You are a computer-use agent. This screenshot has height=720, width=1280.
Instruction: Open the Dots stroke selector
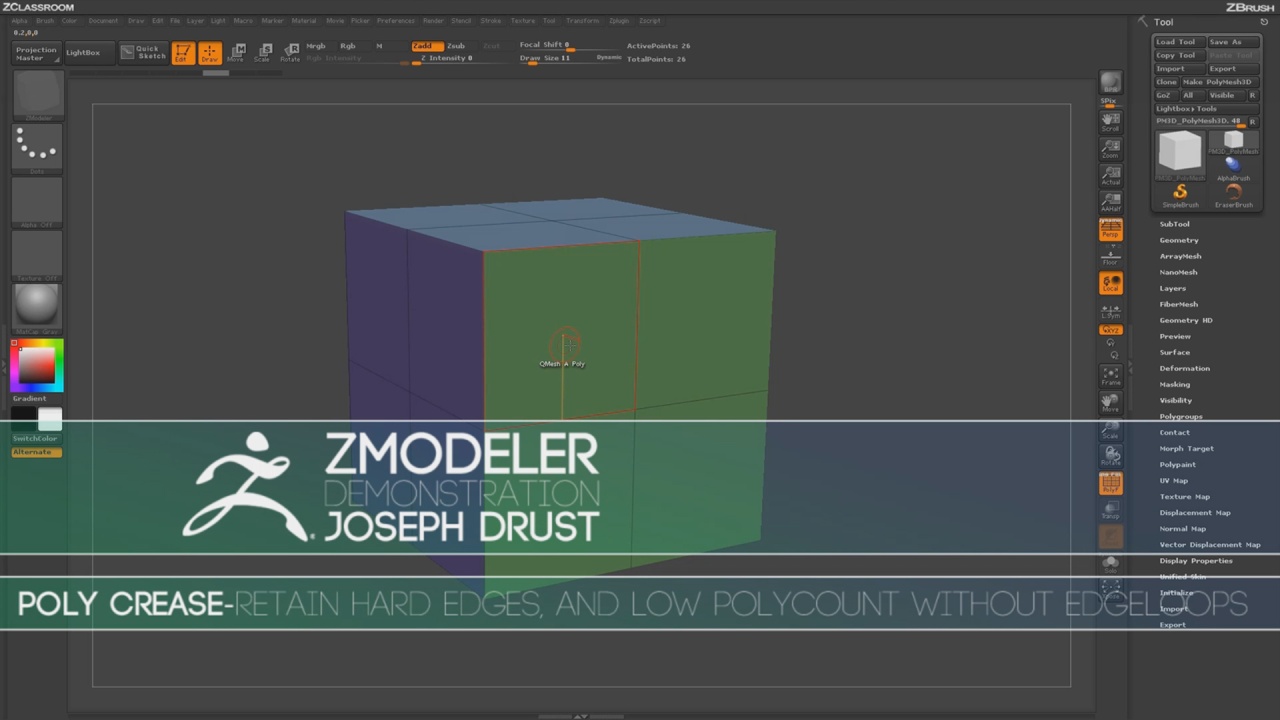pyautogui.click(x=37, y=150)
